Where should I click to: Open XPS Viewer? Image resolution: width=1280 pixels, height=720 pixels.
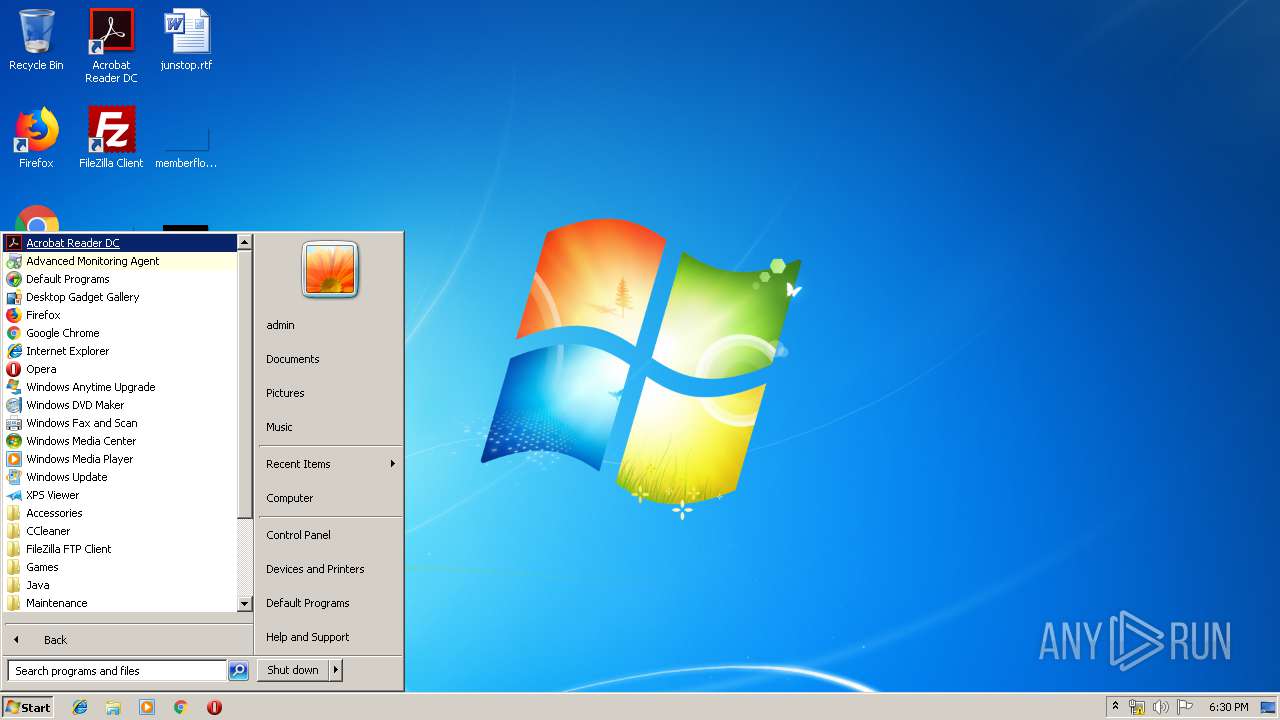120,495
